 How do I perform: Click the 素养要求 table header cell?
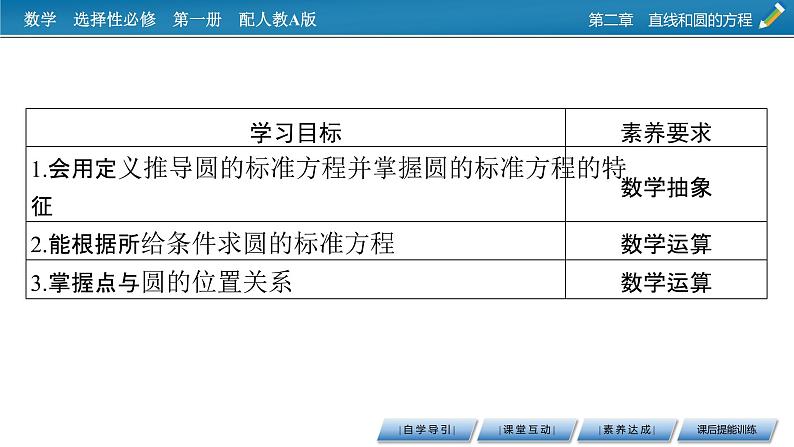(x=665, y=132)
